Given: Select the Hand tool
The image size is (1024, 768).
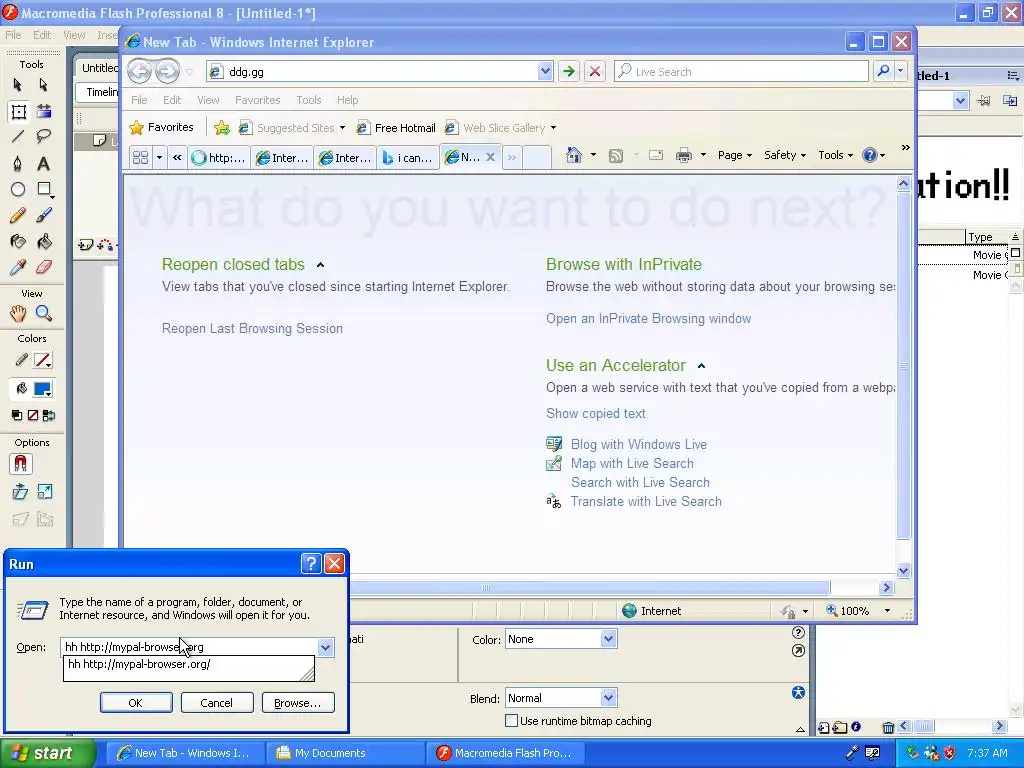Looking at the screenshot, I should pos(18,313).
